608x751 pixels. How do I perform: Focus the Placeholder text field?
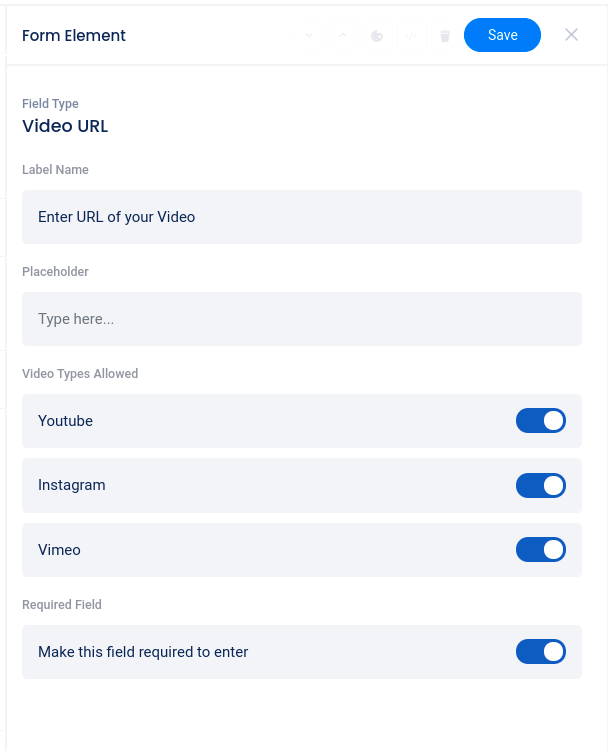(302, 319)
